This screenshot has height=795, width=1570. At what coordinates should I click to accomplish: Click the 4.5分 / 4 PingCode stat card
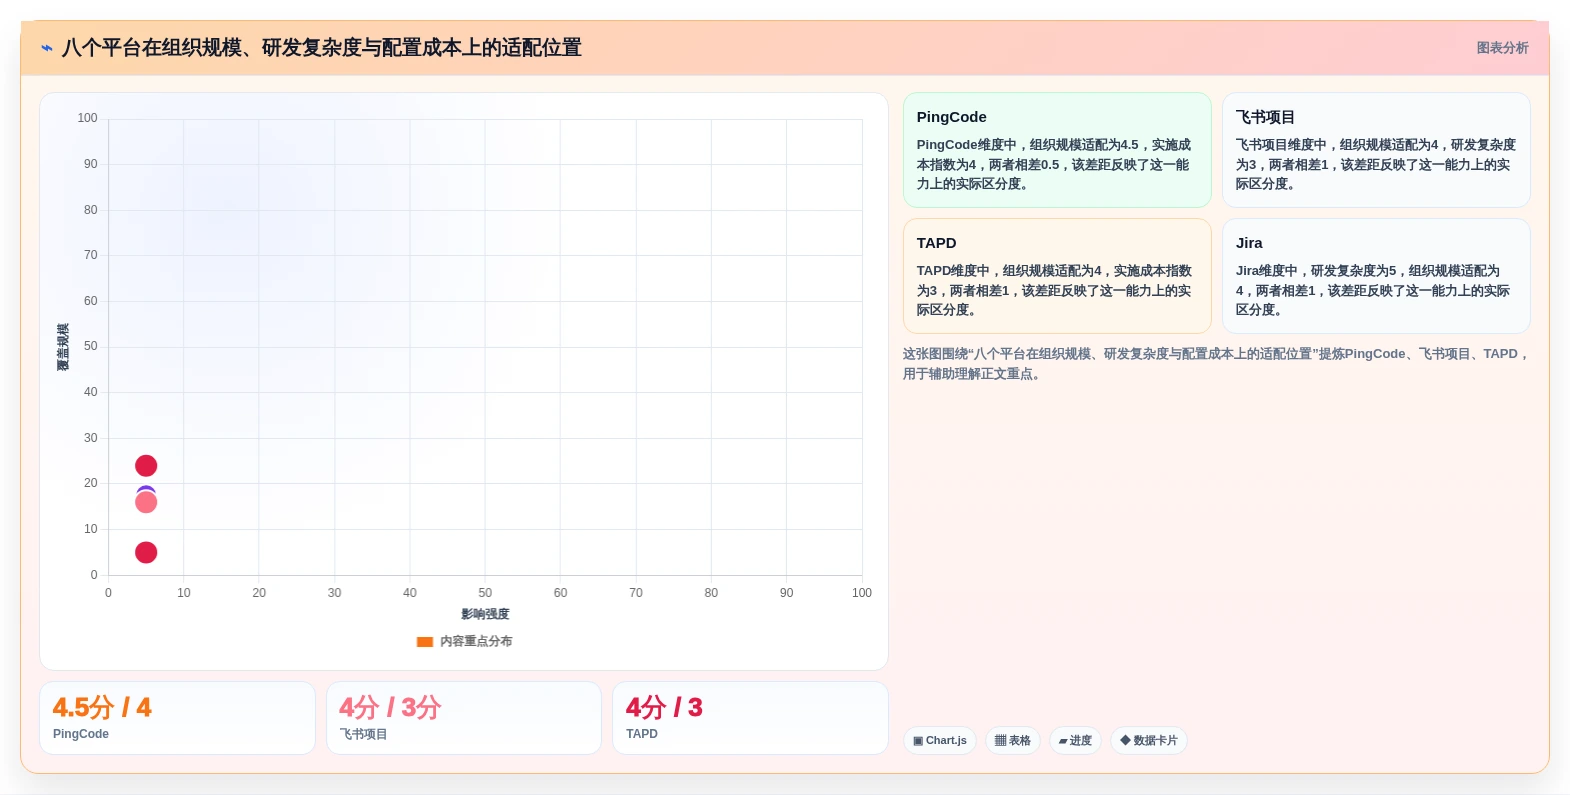click(x=177, y=718)
